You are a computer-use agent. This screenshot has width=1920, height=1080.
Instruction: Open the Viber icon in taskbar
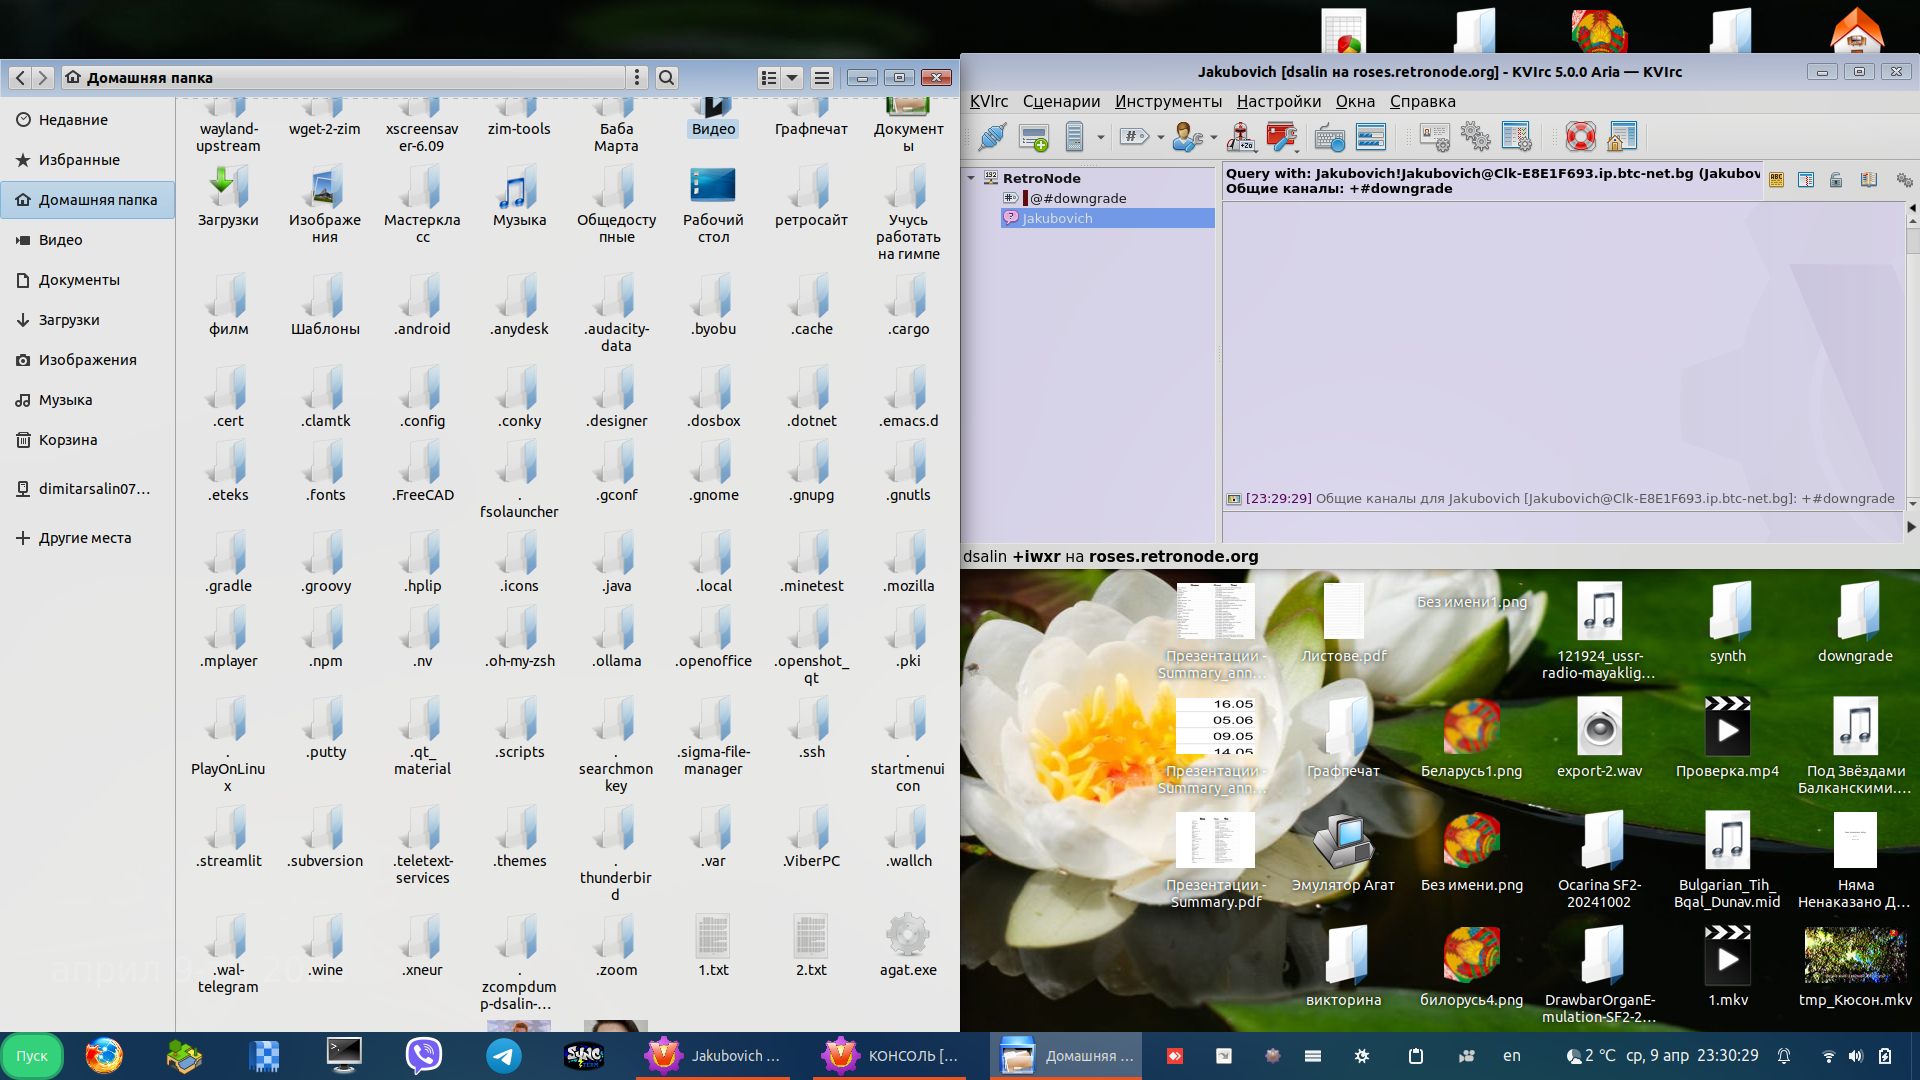(x=424, y=1055)
